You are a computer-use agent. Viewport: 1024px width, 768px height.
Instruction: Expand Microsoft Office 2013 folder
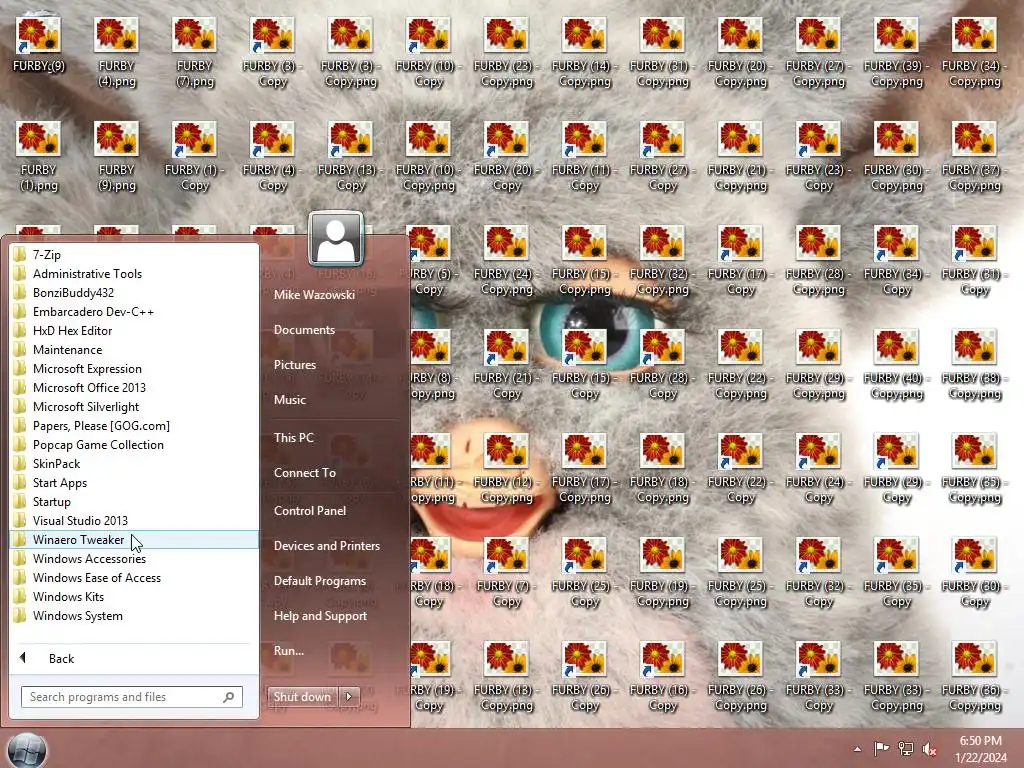pos(134,387)
